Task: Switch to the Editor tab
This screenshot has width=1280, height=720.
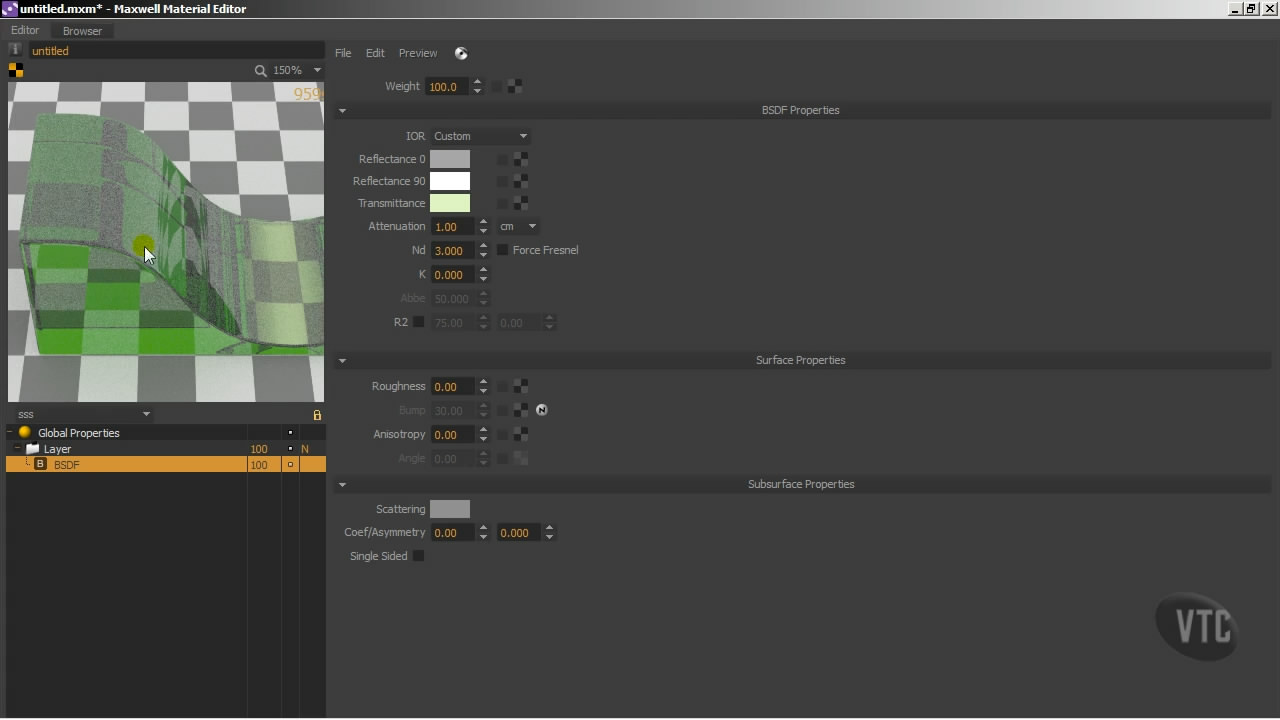Action: pos(25,31)
